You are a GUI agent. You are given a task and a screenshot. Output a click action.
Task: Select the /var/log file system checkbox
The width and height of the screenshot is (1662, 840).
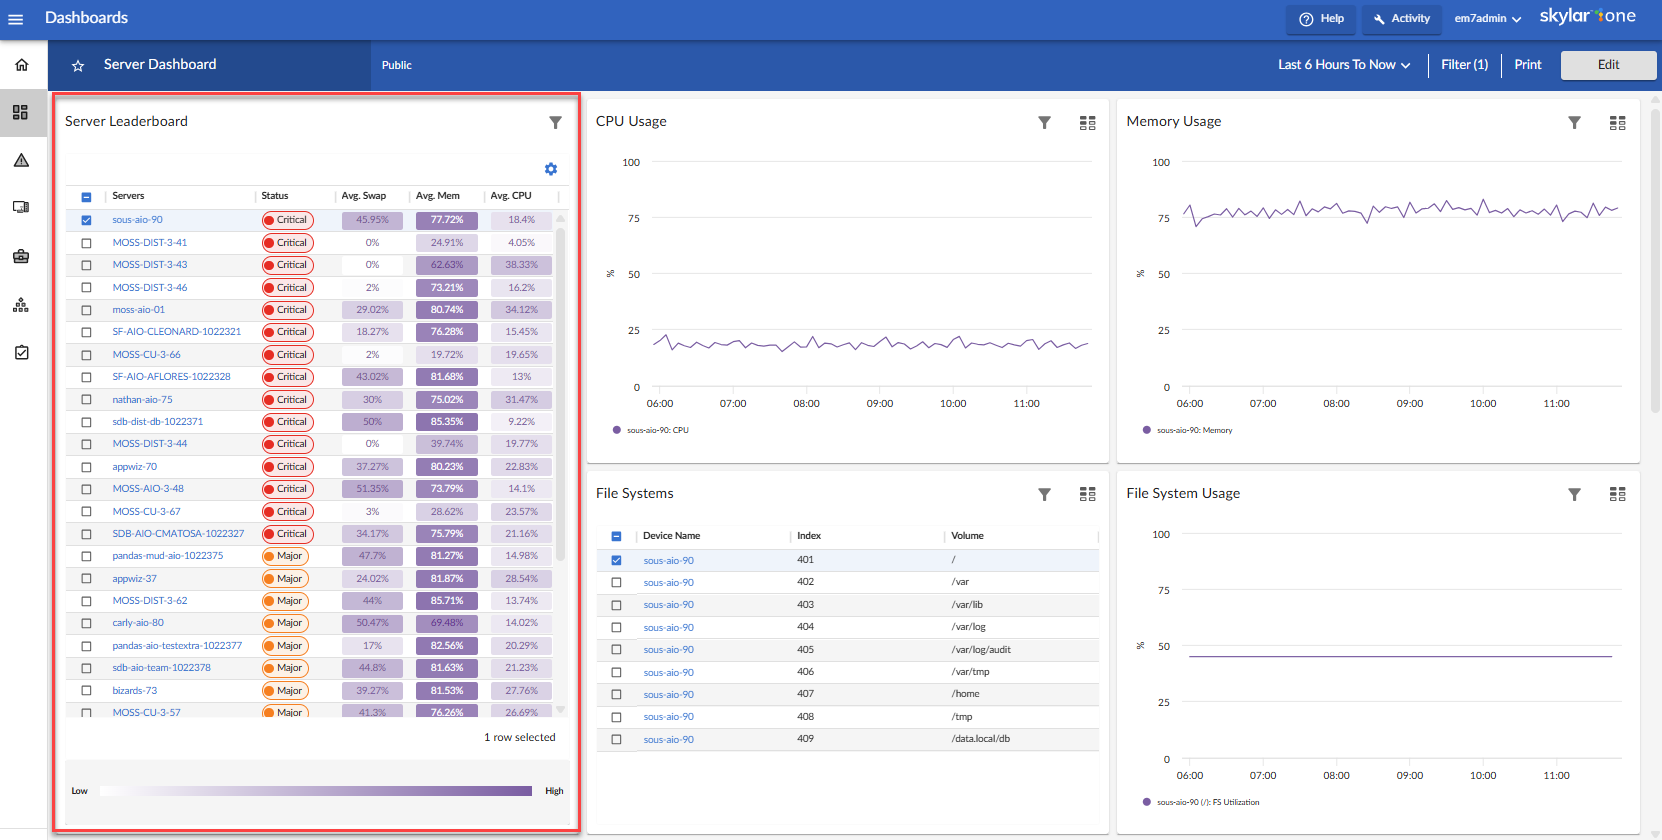tap(616, 627)
